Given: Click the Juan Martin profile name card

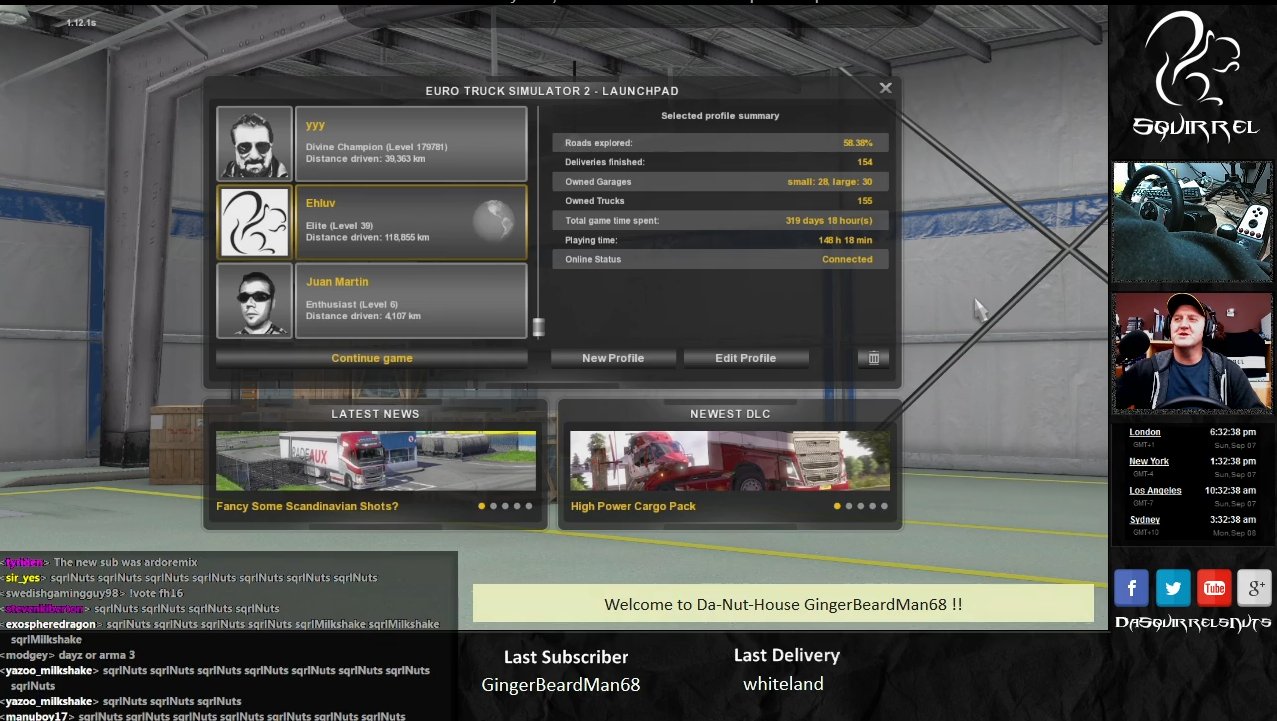Looking at the screenshot, I should tap(411, 300).
